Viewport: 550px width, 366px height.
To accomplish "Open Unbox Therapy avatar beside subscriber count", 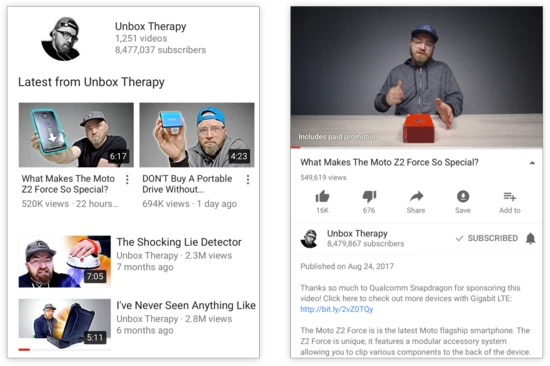I will point(310,239).
